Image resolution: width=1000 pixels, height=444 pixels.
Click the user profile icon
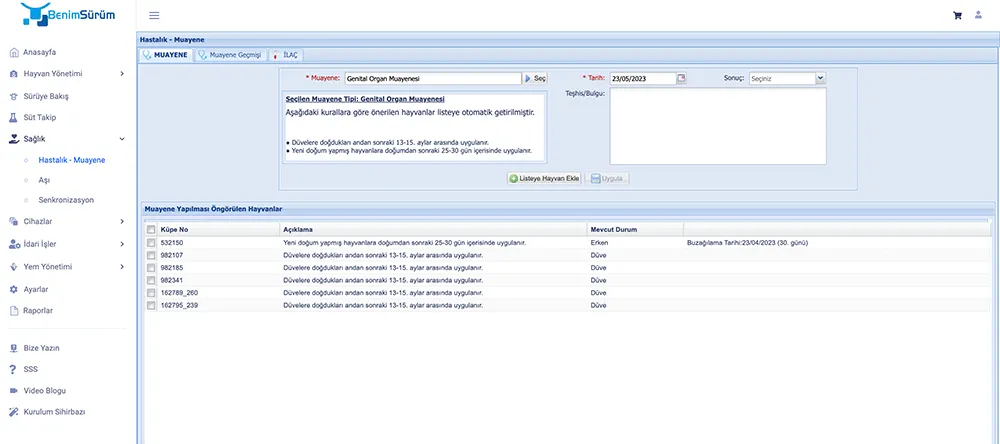(978, 15)
